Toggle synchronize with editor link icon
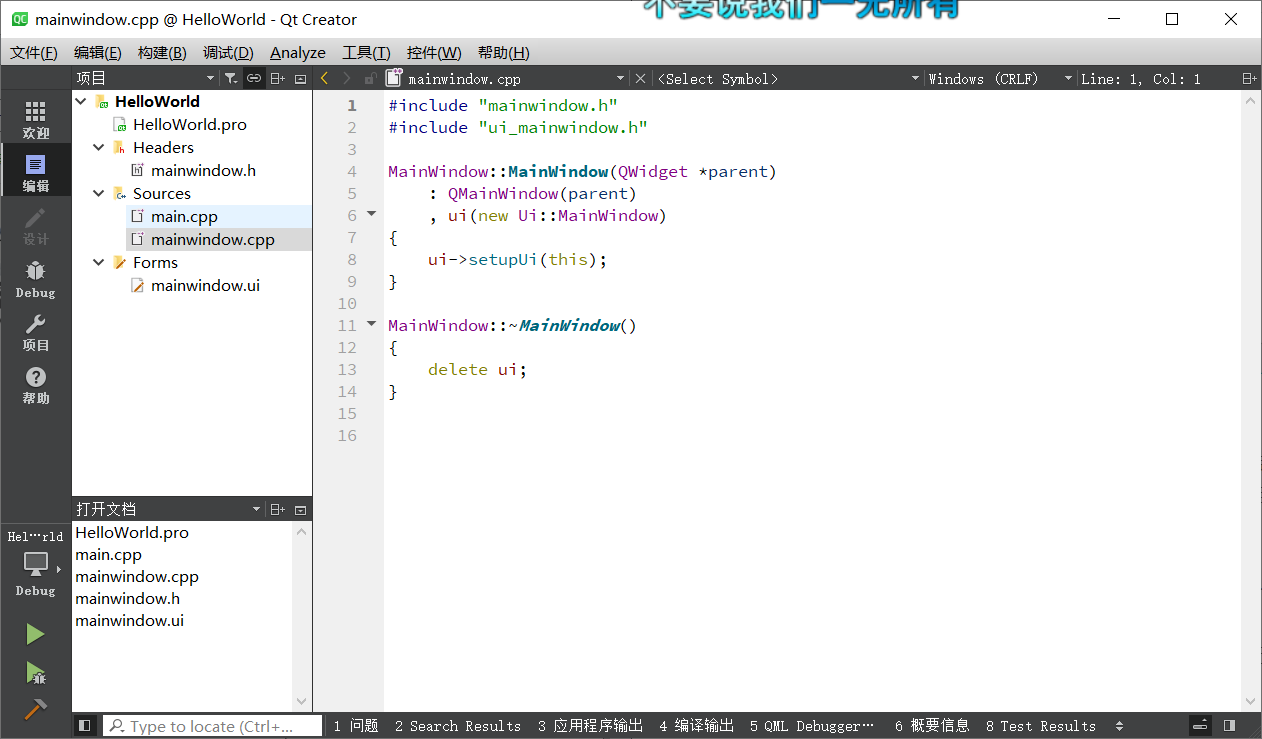Screen dimensions: 1262x739 (x=254, y=78)
